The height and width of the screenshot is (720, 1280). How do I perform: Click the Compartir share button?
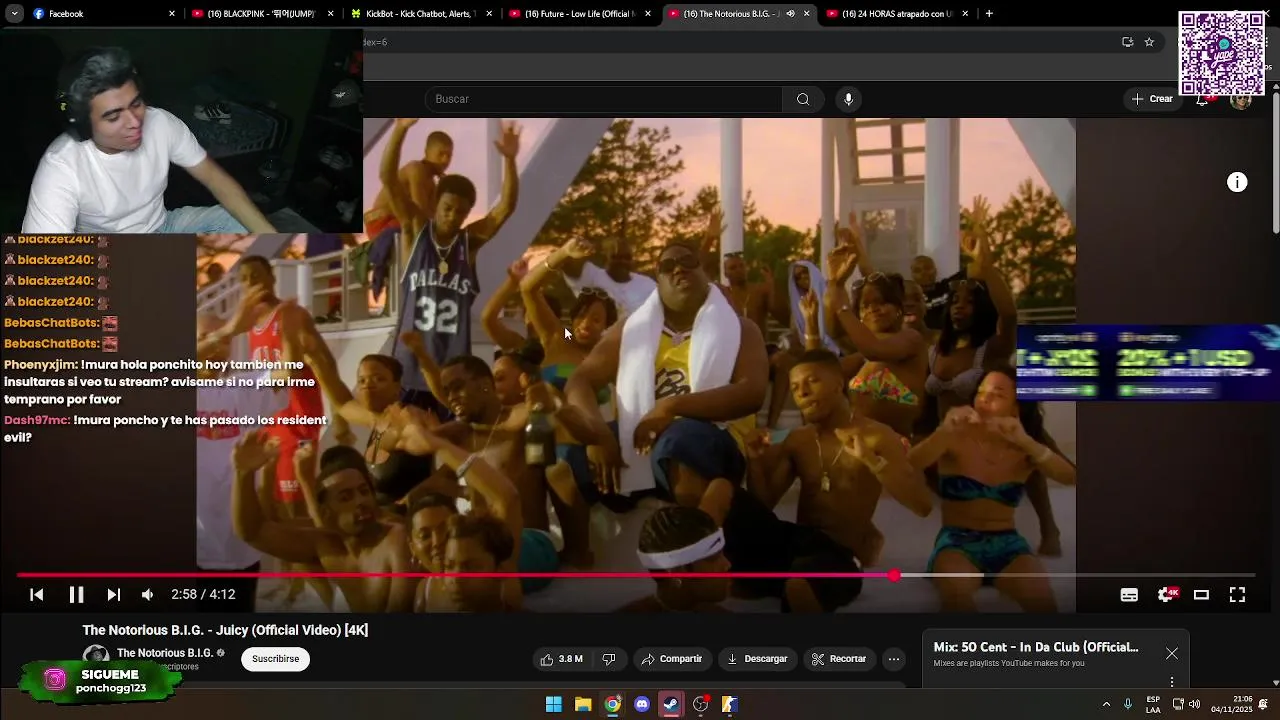point(672,659)
